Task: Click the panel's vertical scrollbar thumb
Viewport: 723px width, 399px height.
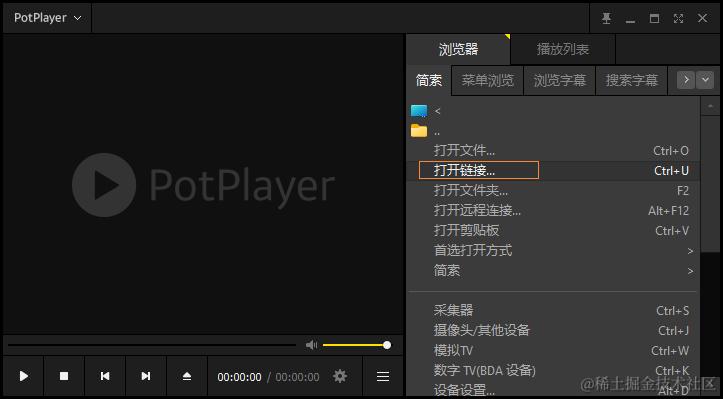Action: tap(710, 183)
